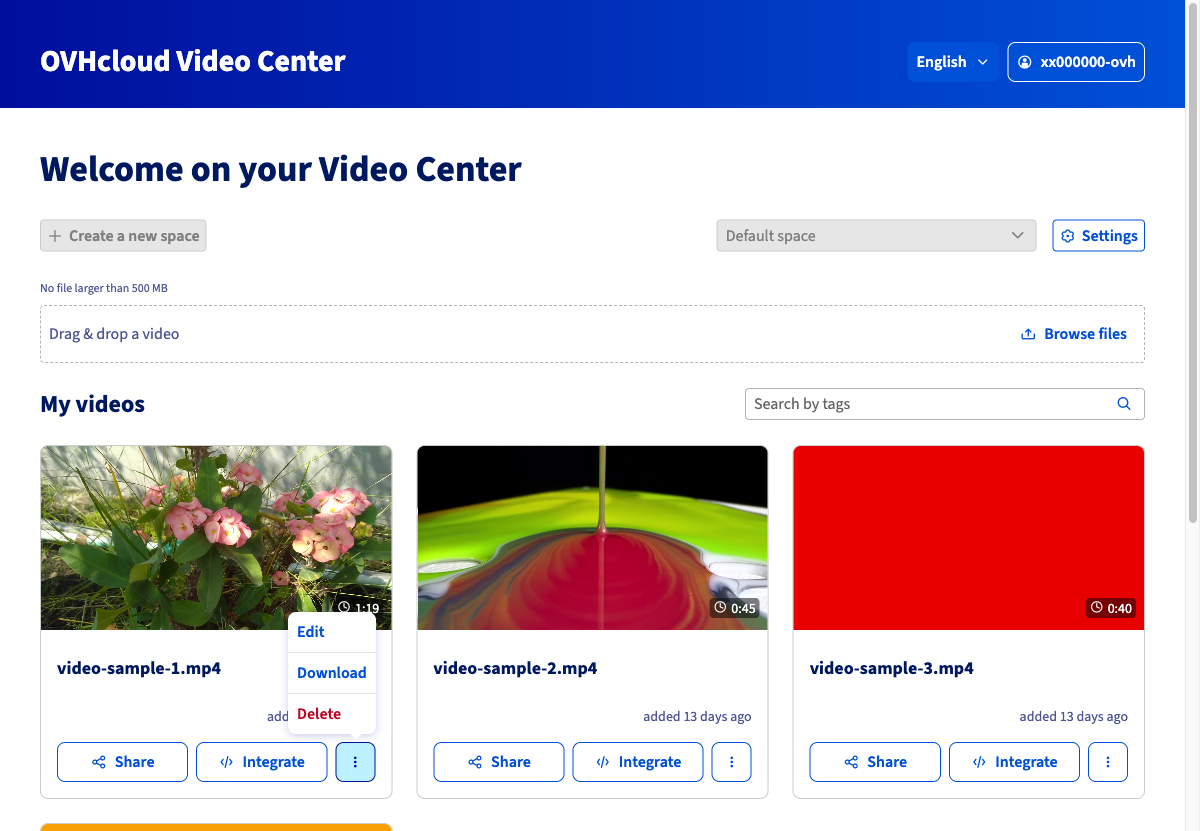Image resolution: width=1200 pixels, height=831 pixels.
Task: Choose Download from the video context menu
Action: (331, 672)
